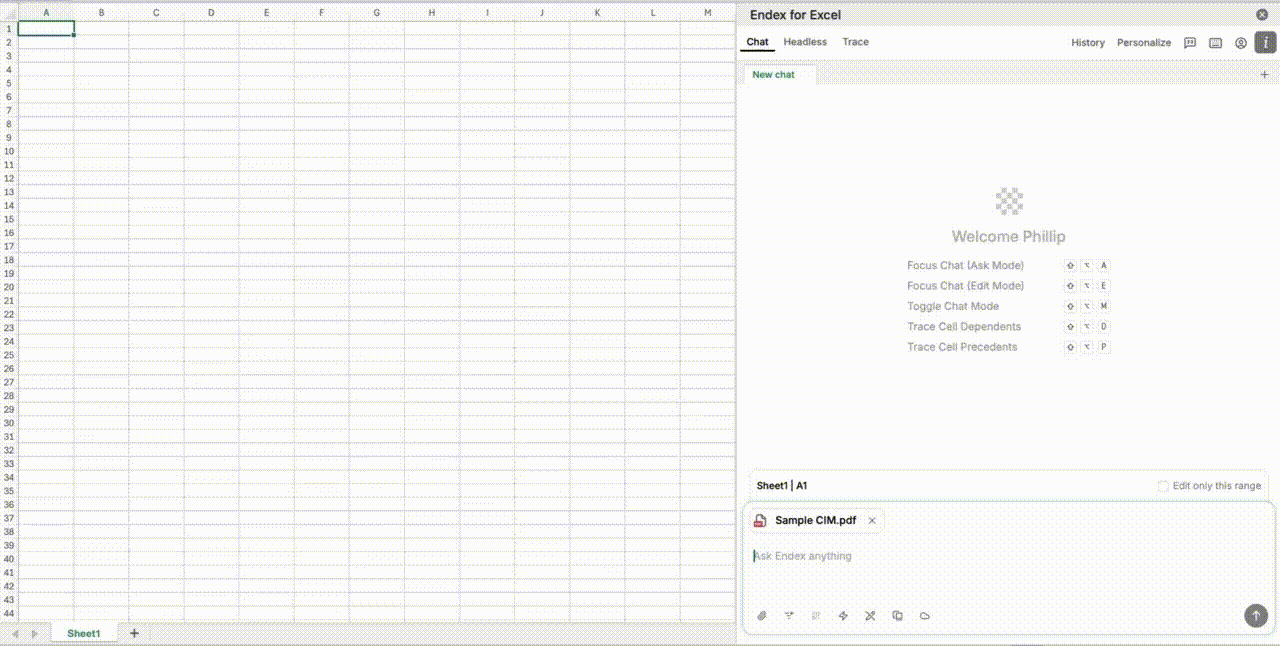Add a new chat tab with plus
This screenshot has width=1280, height=646.
point(1264,75)
